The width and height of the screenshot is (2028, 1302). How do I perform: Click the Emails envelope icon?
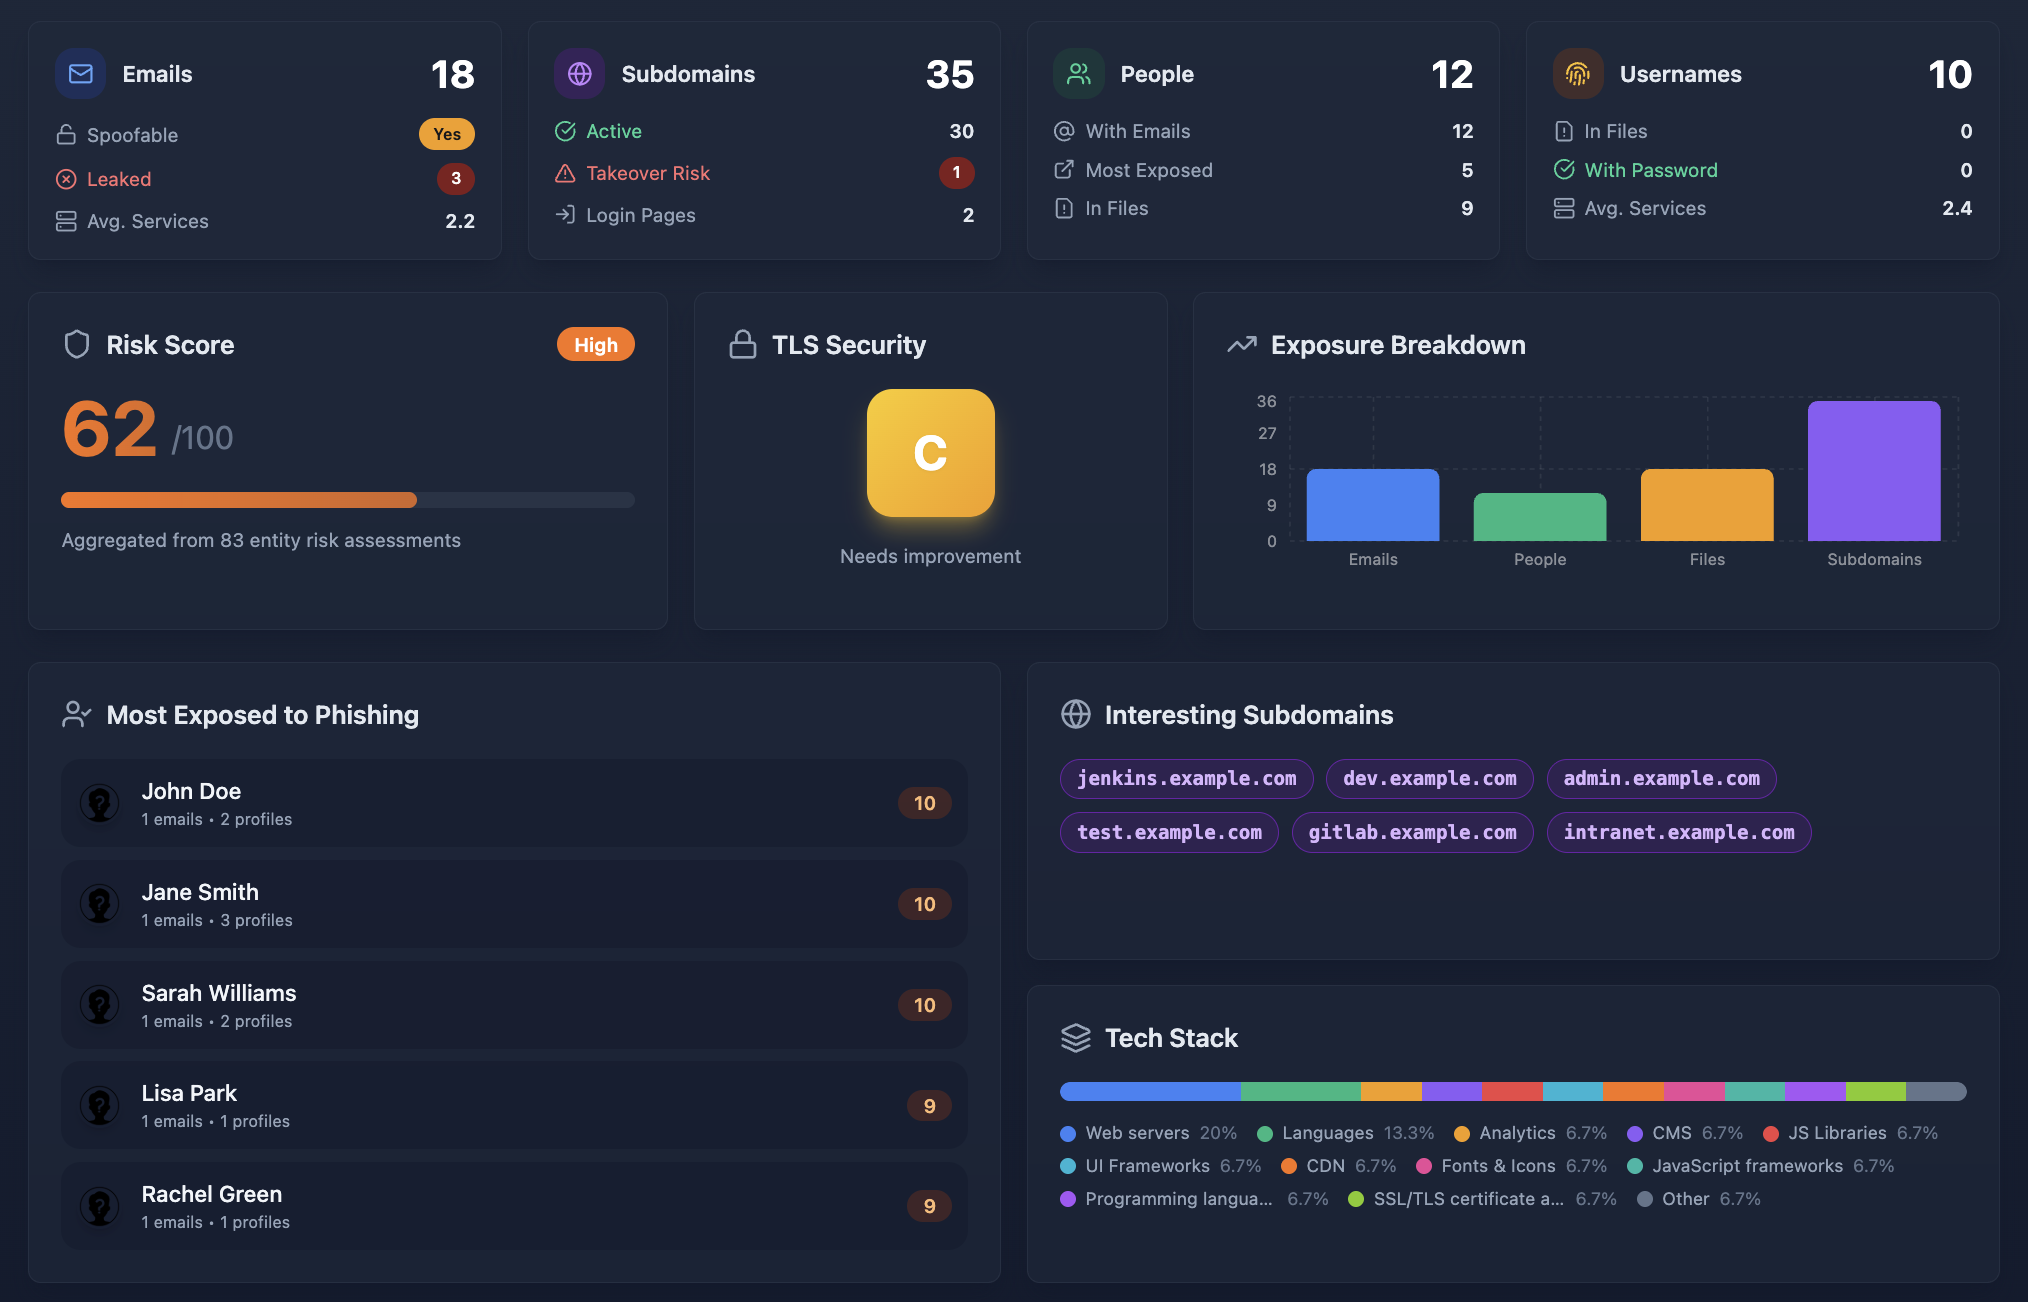(x=80, y=73)
